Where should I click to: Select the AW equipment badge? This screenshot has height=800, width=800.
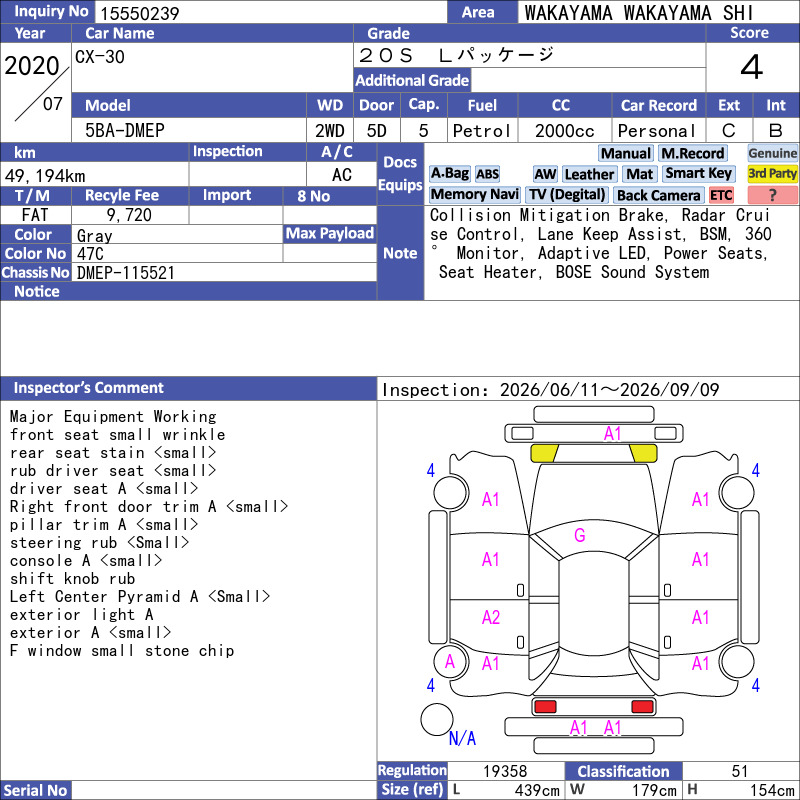point(545,174)
